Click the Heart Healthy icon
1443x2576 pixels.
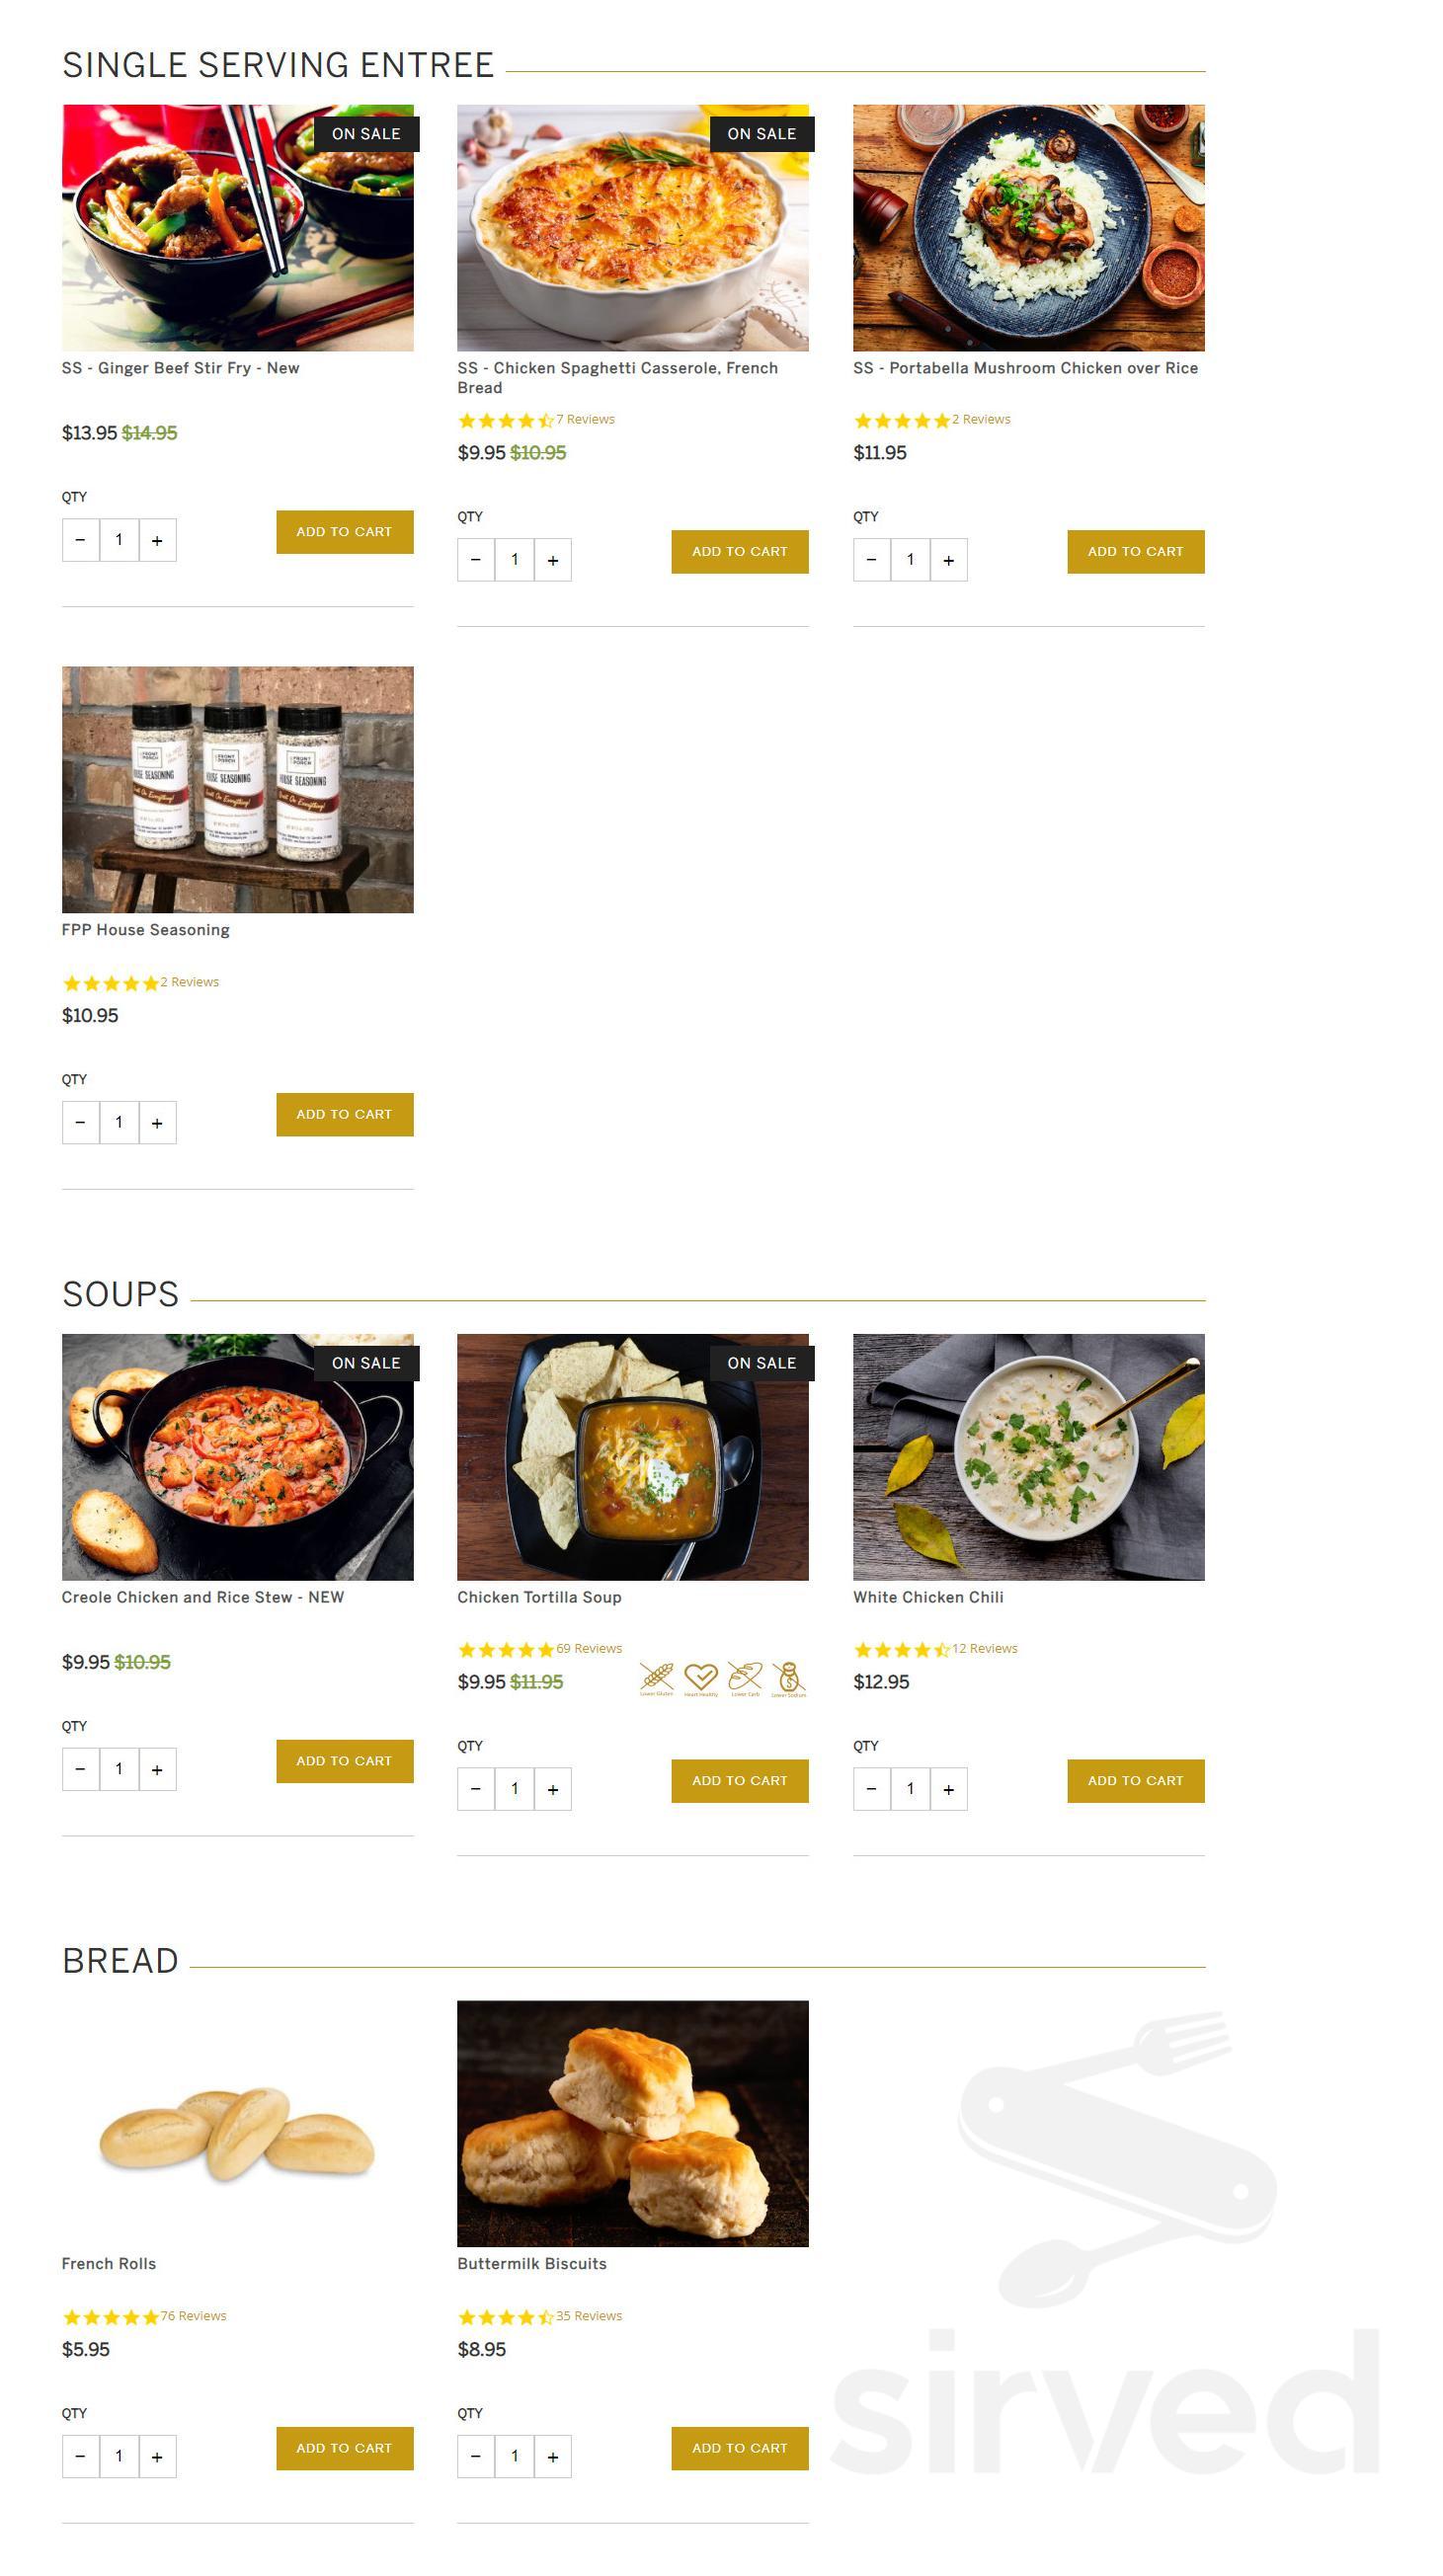pos(700,1679)
